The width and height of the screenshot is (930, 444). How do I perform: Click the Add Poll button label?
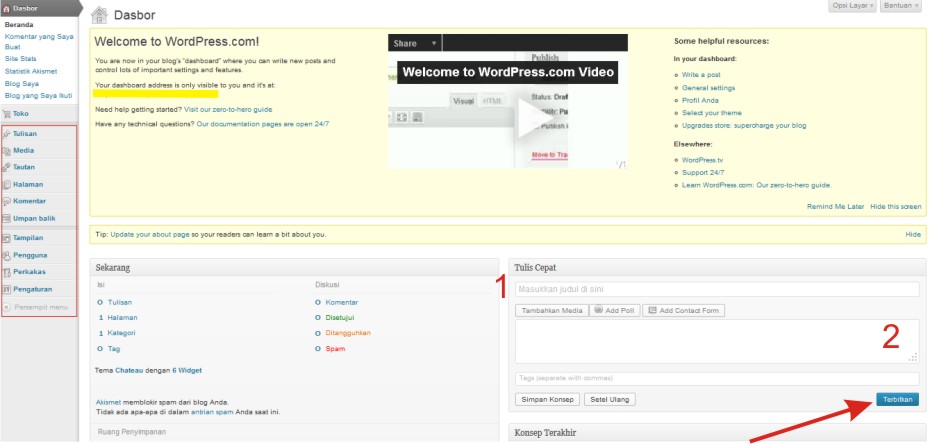[x=620, y=311]
